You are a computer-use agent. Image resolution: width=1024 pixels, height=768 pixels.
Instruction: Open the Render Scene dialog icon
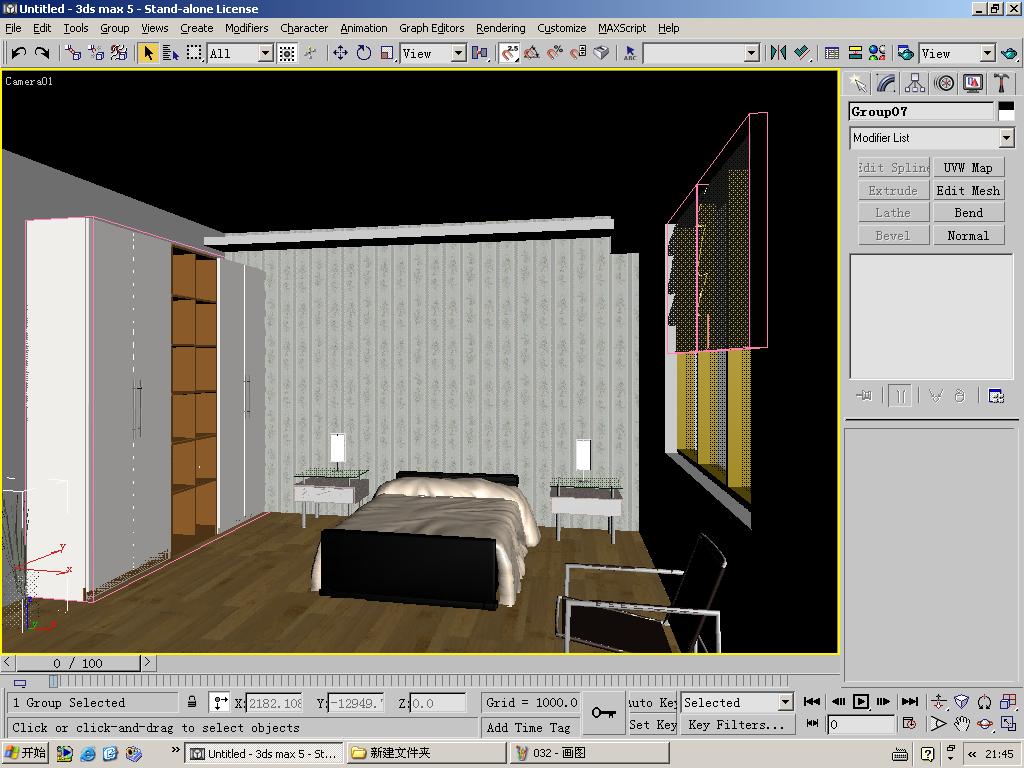905,53
